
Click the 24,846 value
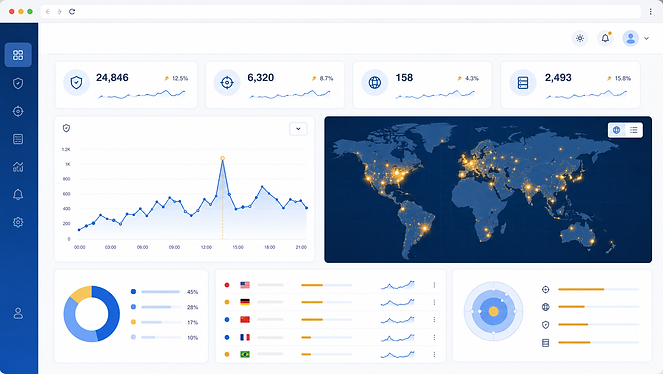(x=112, y=78)
